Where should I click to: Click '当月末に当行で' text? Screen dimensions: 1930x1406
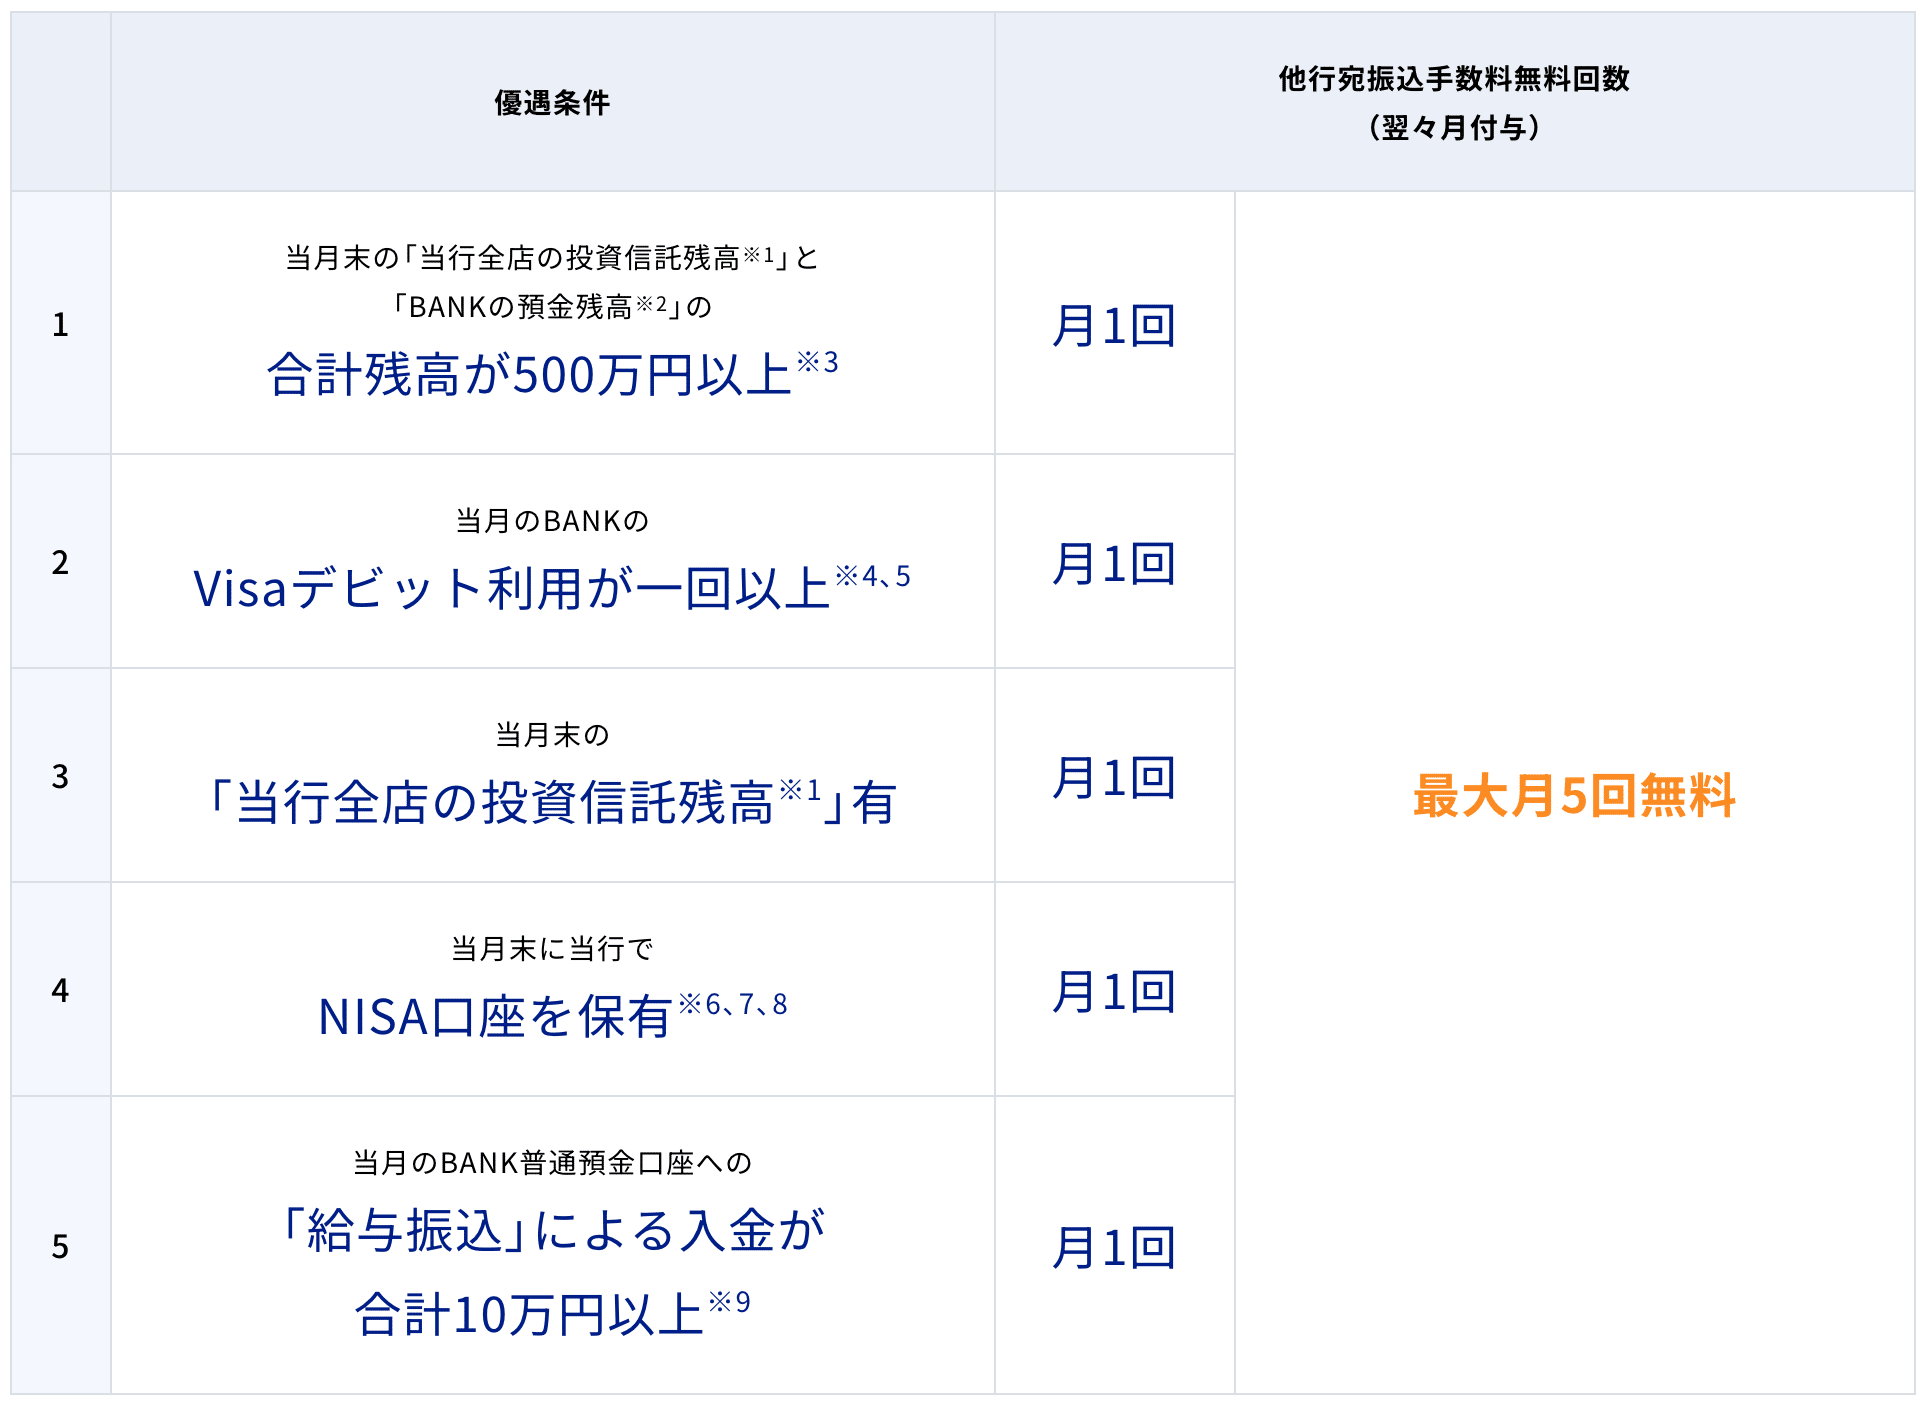552,949
